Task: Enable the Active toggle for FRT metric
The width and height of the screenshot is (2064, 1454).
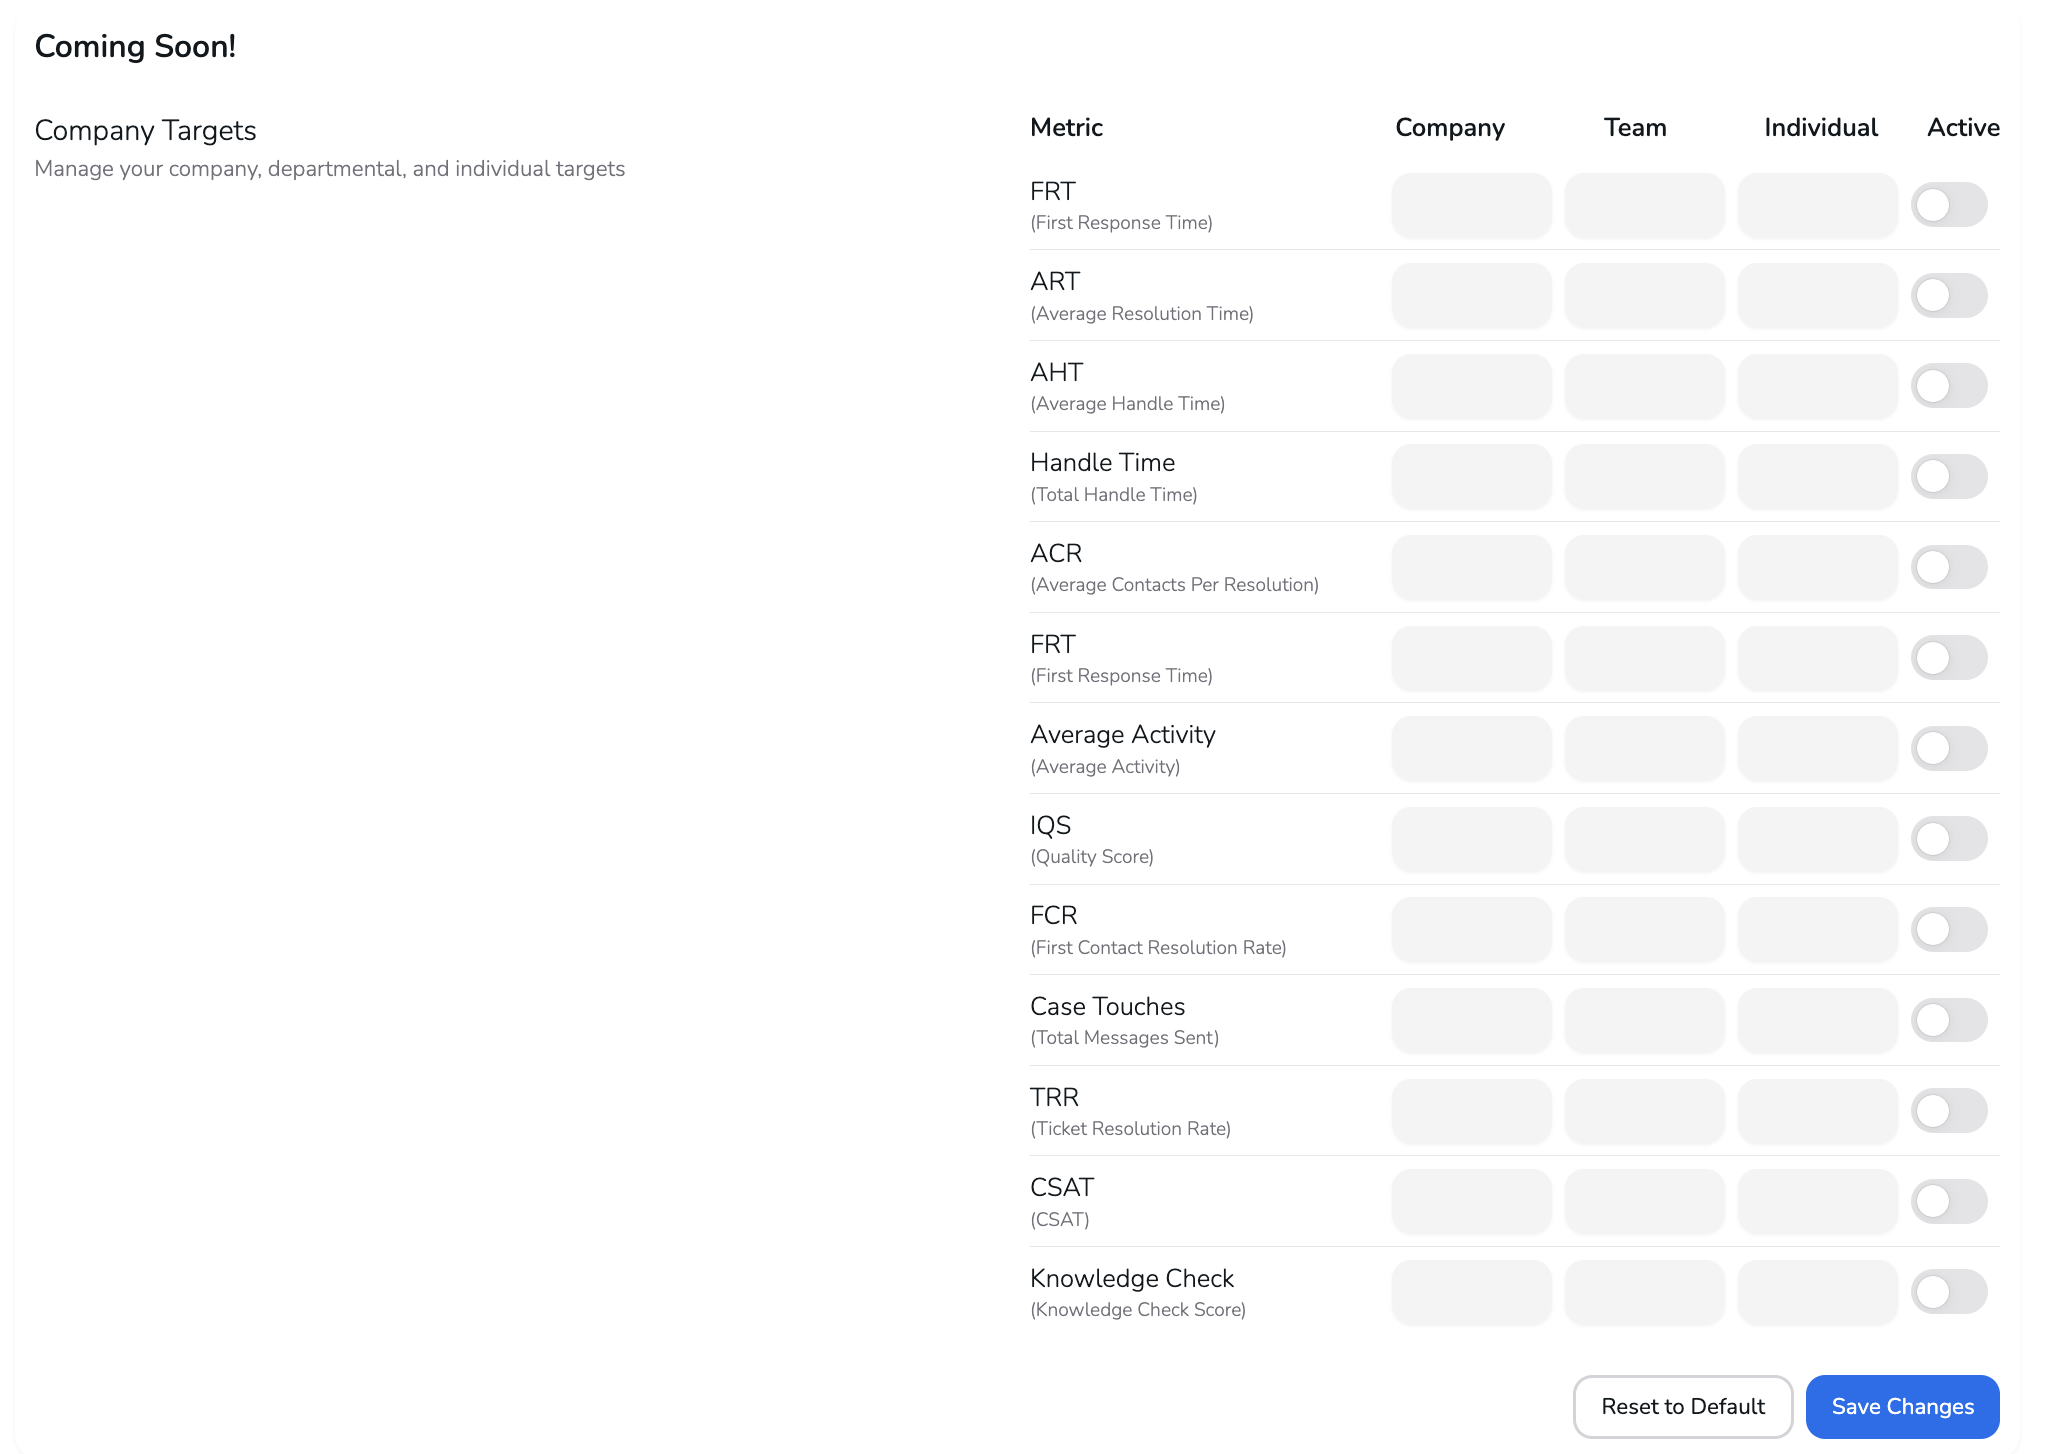Action: coord(1948,205)
